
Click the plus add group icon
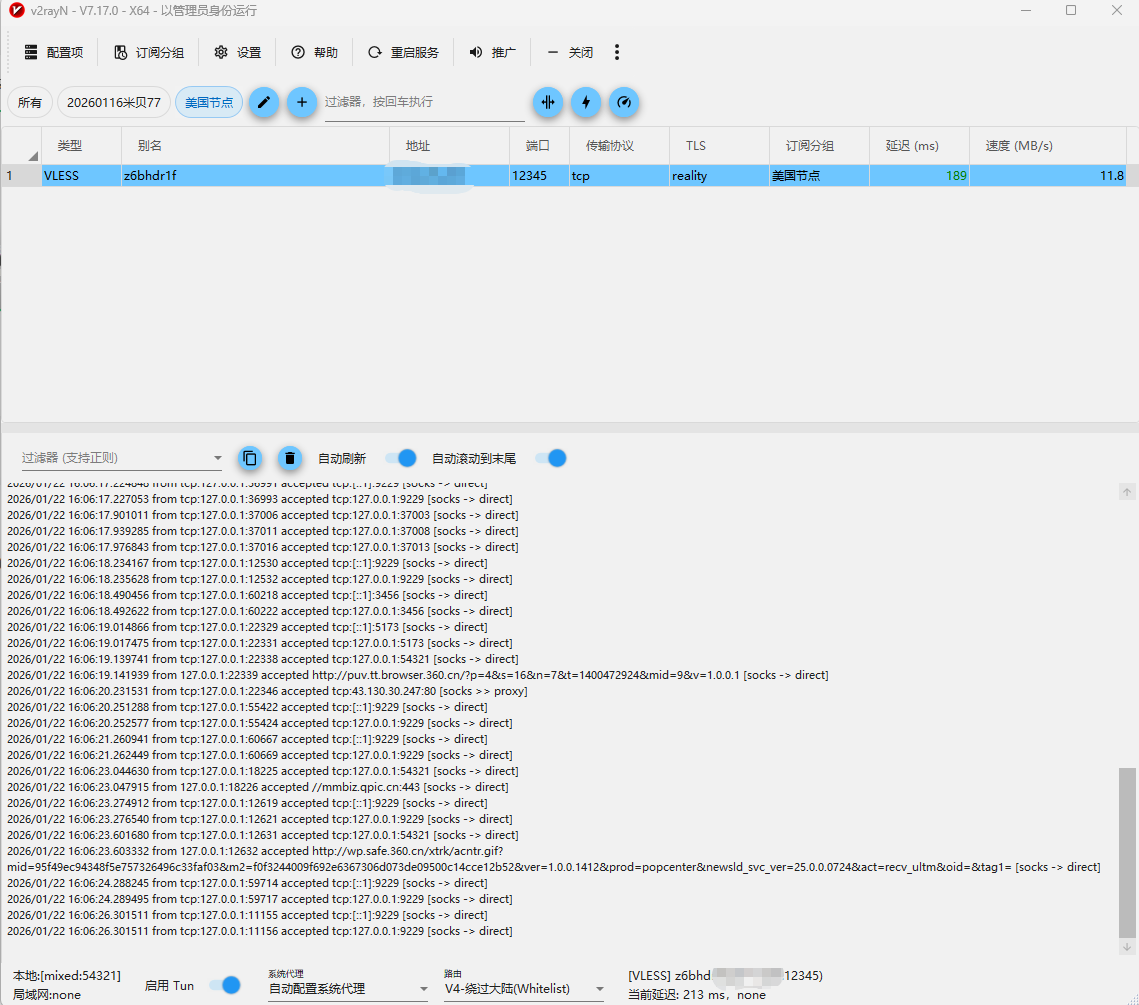point(302,102)
